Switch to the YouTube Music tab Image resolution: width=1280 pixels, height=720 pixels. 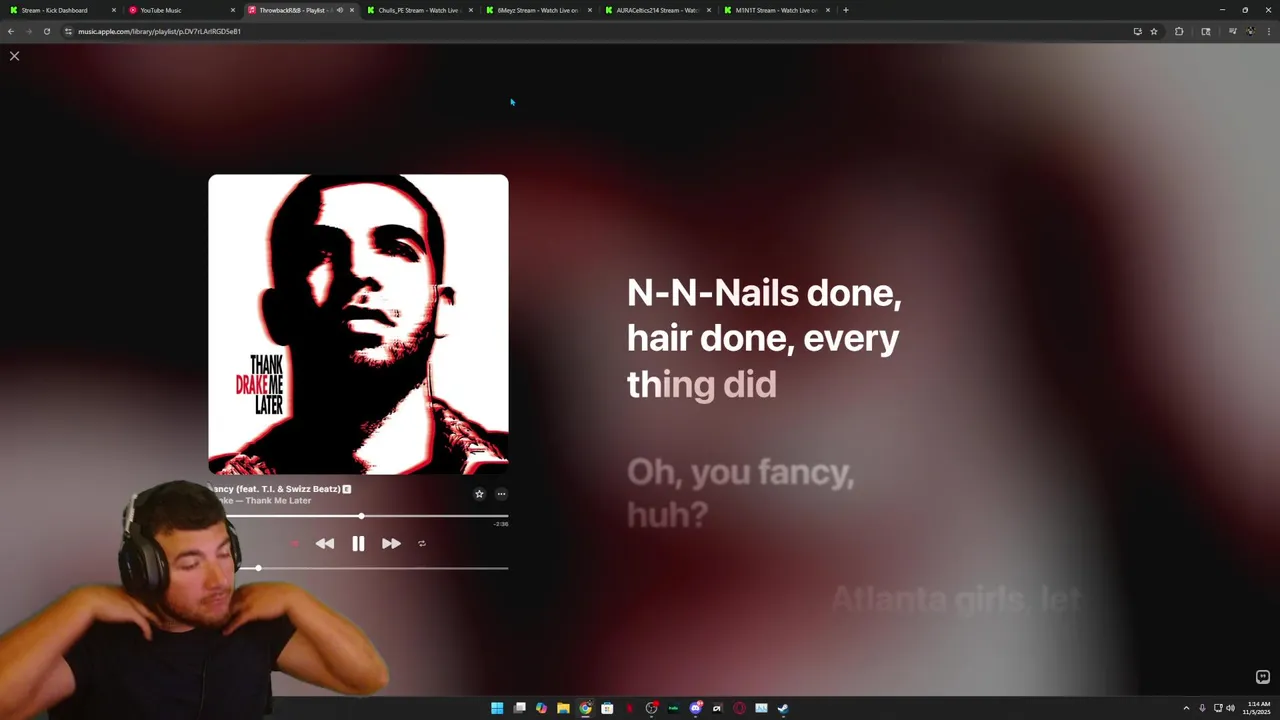pyautogui.click(x=180, y=10)
